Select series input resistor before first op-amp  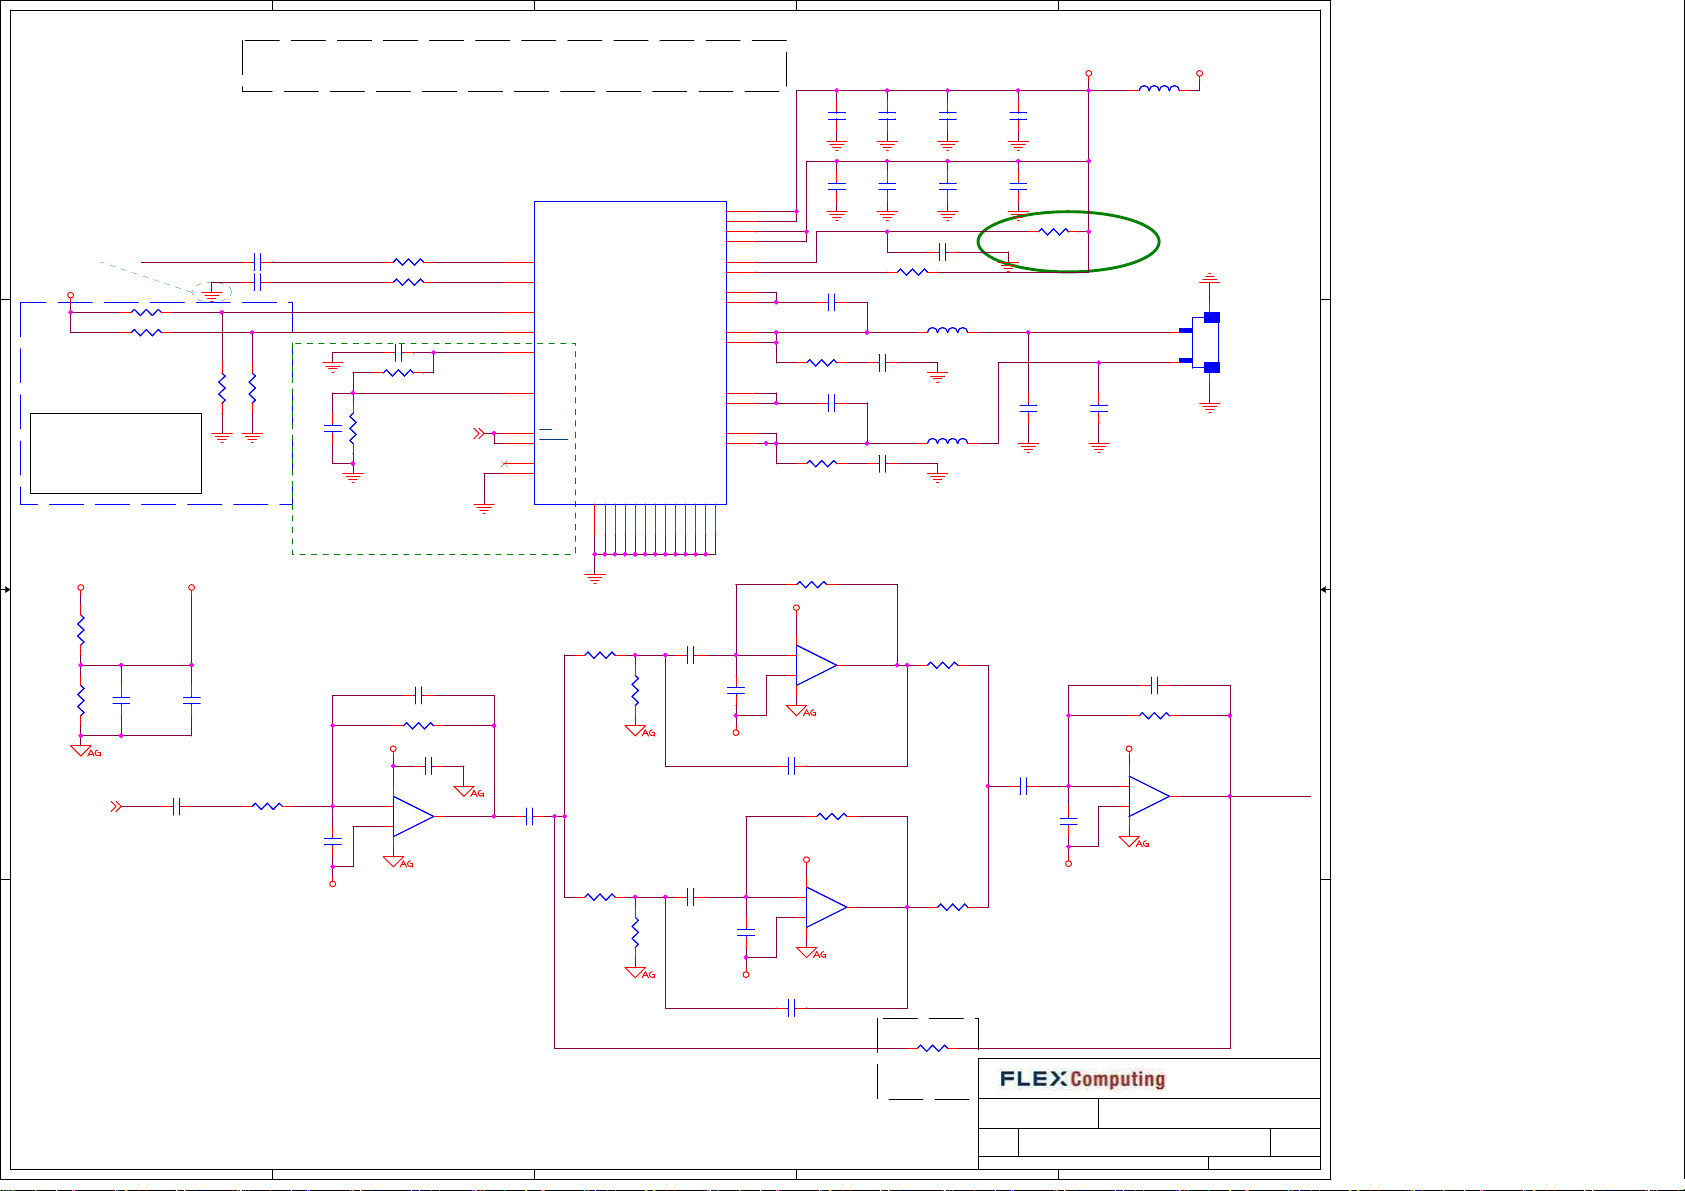pos(267,806)
